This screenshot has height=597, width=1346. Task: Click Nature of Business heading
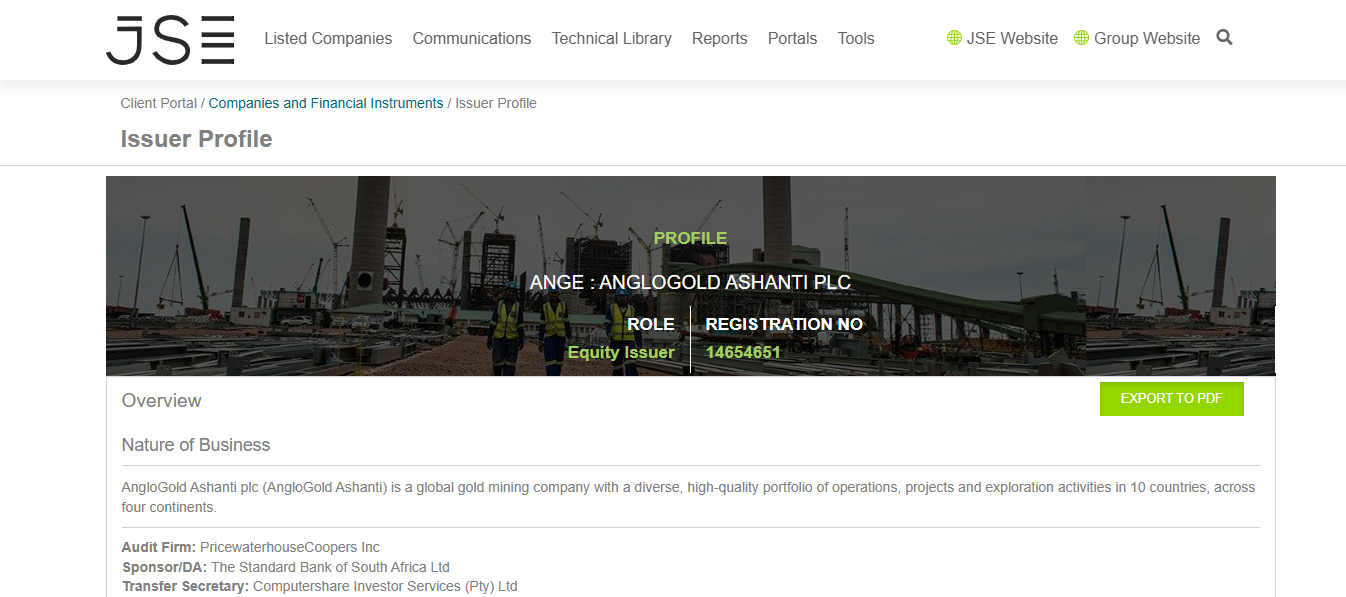coord(196,445)
